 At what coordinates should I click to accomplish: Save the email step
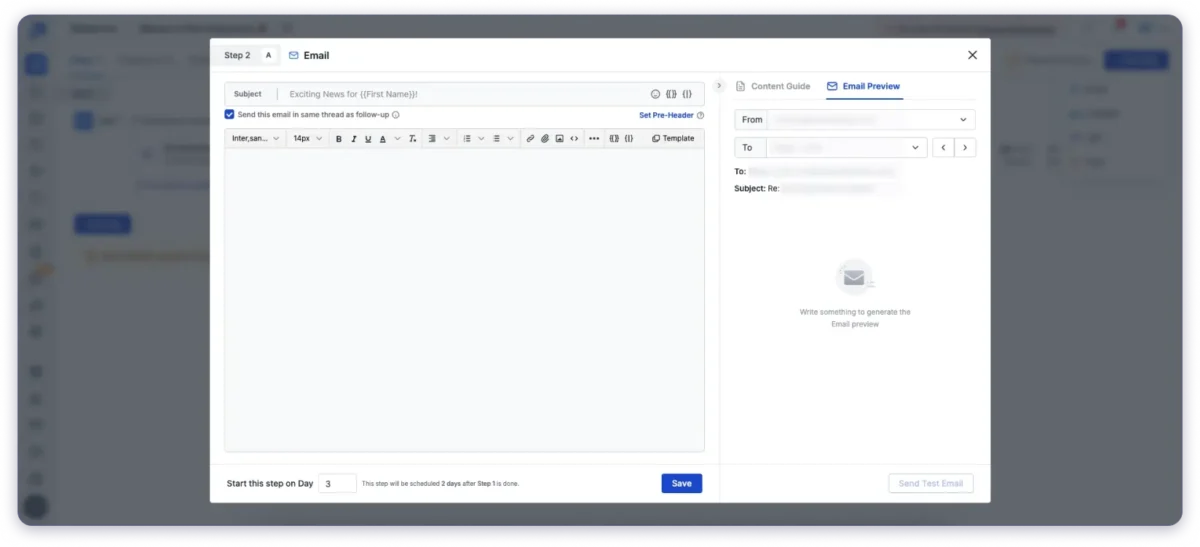pos(682,484)
